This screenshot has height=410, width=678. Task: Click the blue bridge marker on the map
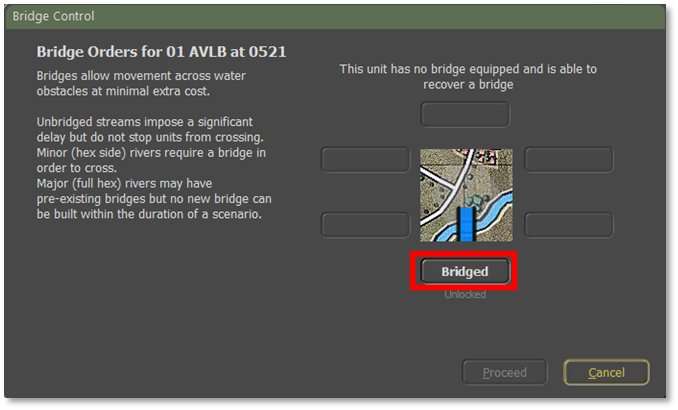(464, 225)
